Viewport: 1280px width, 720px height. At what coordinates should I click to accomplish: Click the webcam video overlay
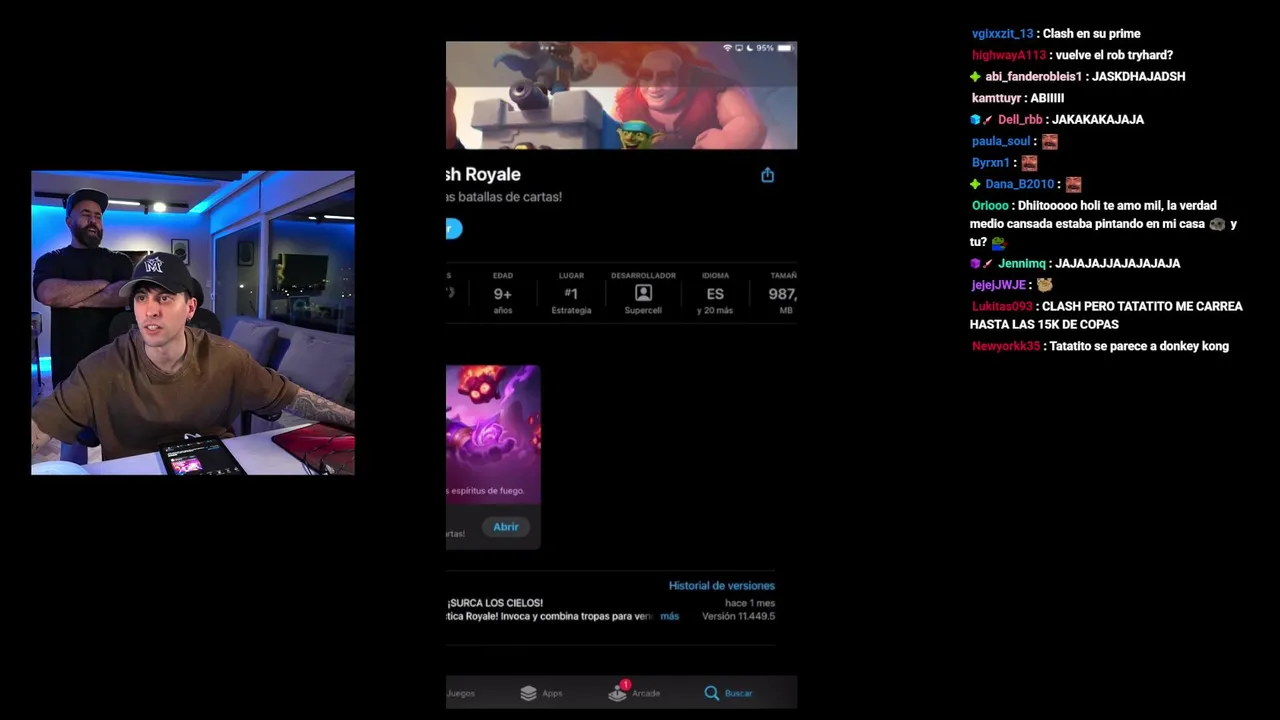point(192,322)
